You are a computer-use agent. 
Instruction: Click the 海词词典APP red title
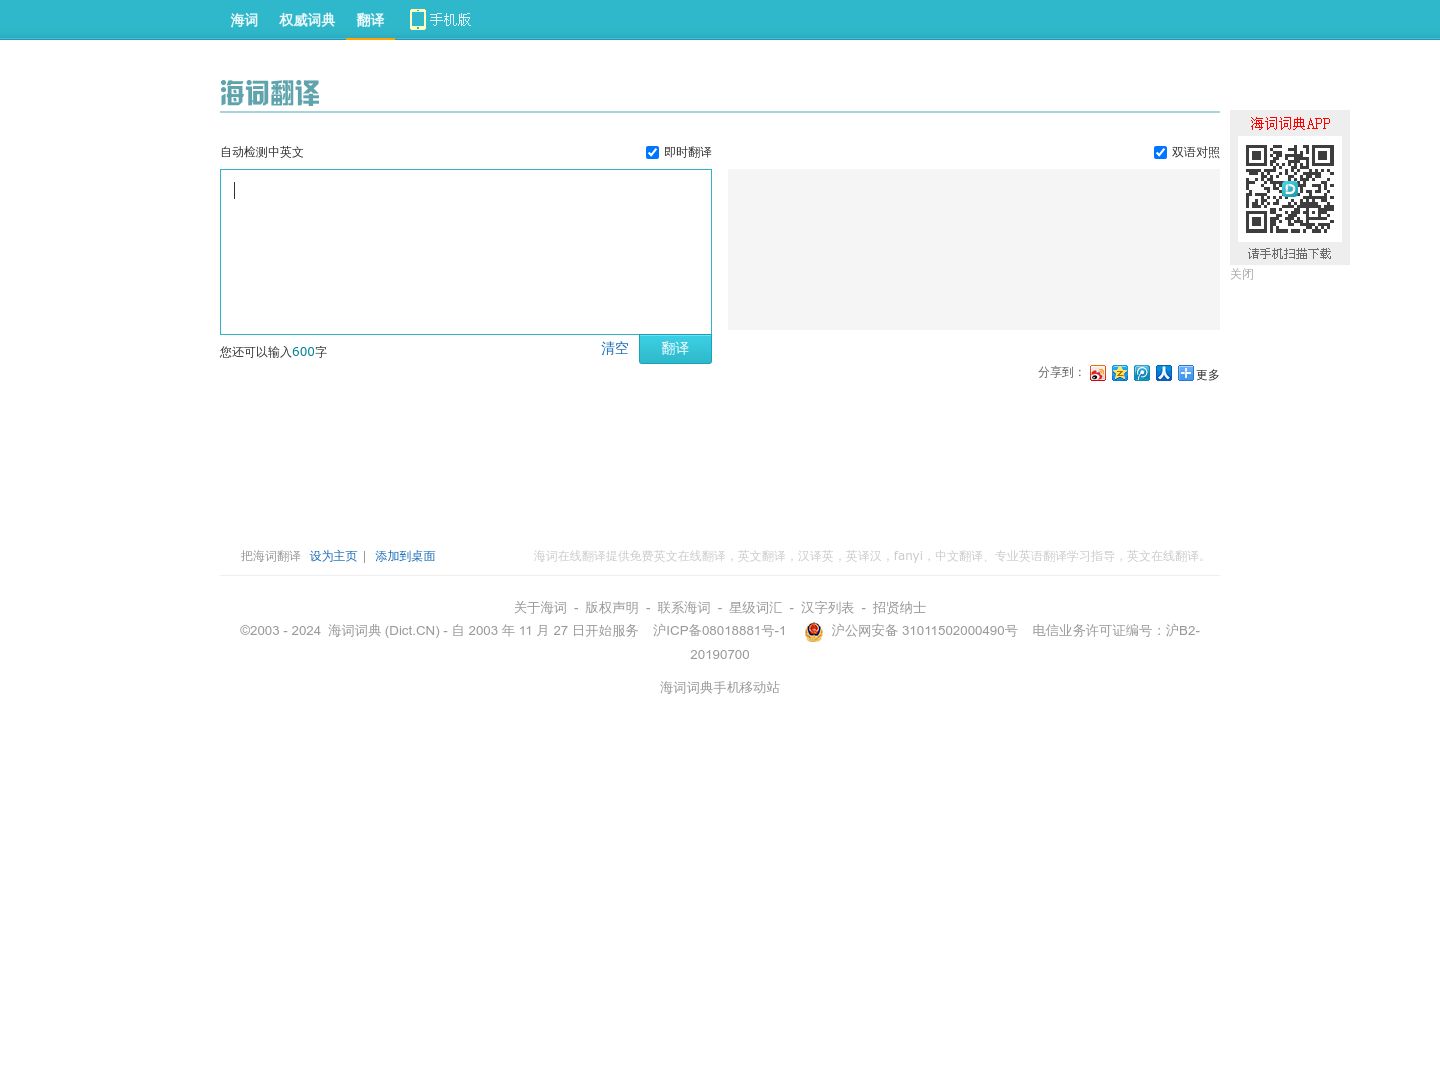(x=1290, y=124)
